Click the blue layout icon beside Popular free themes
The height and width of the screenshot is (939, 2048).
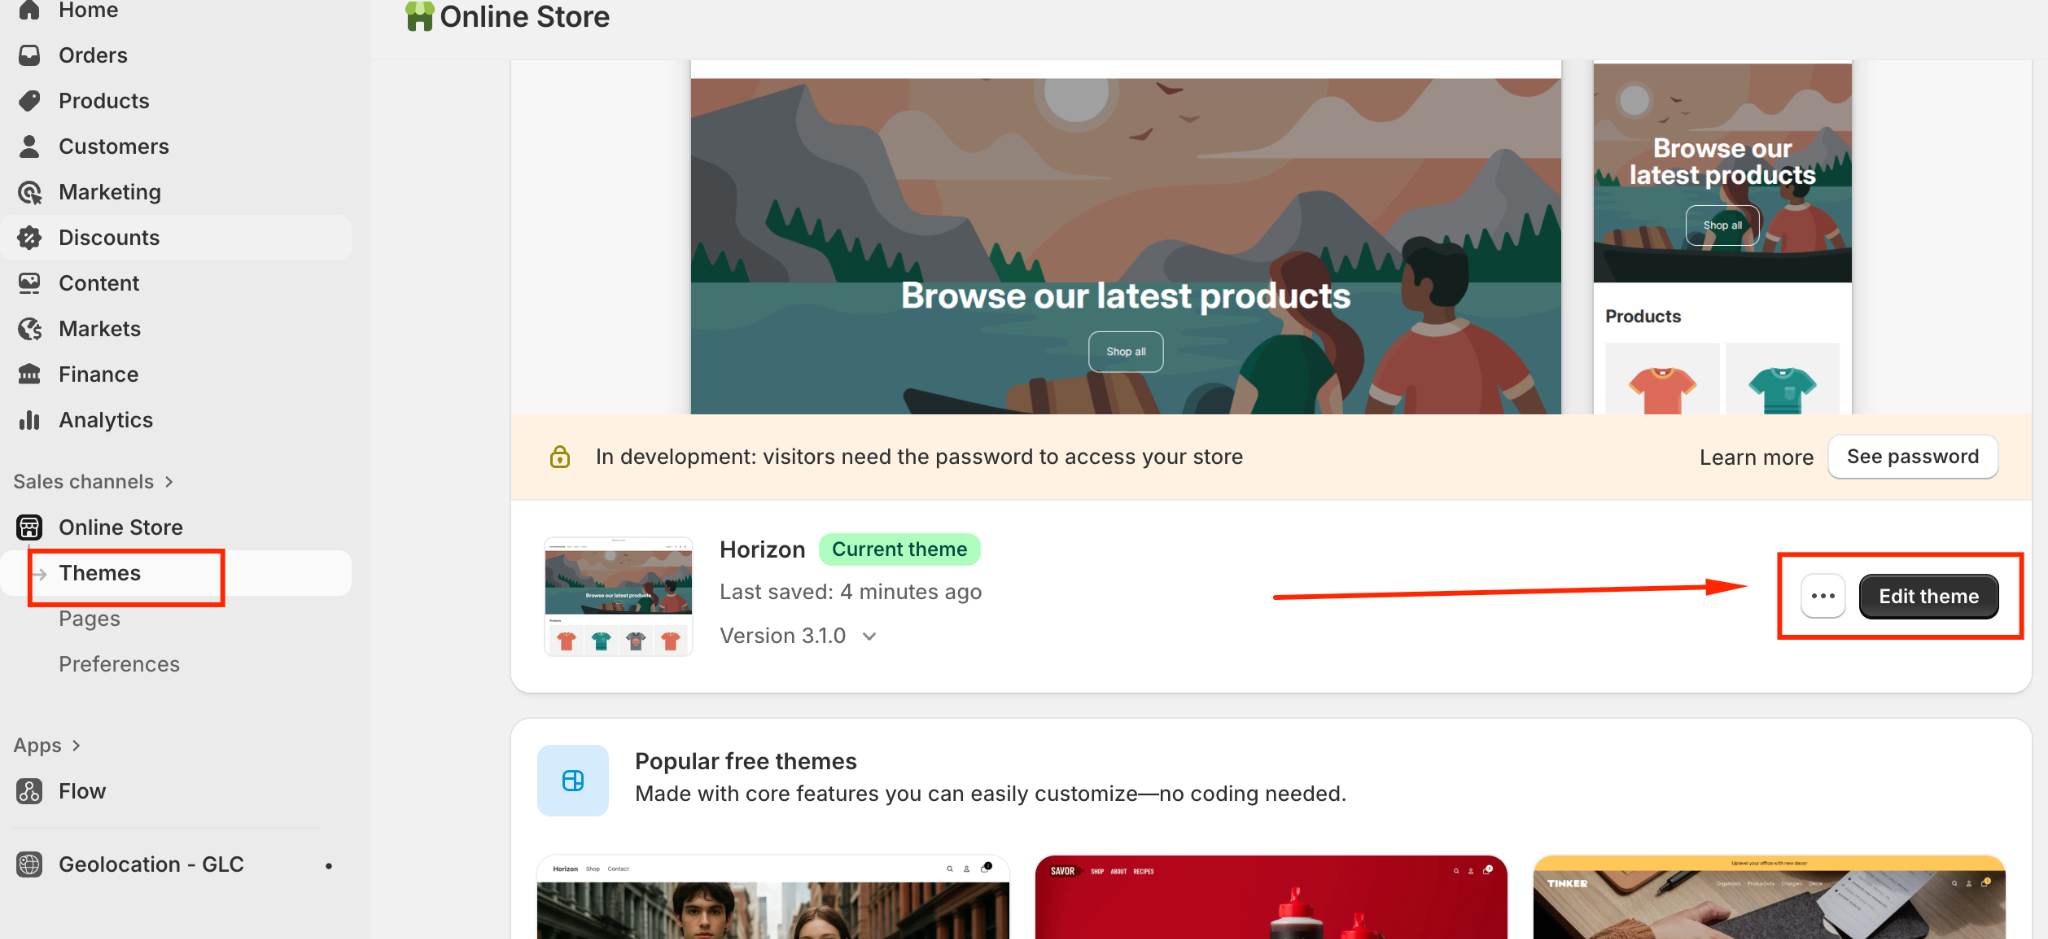pyautogui.click(x=573, y=781)
